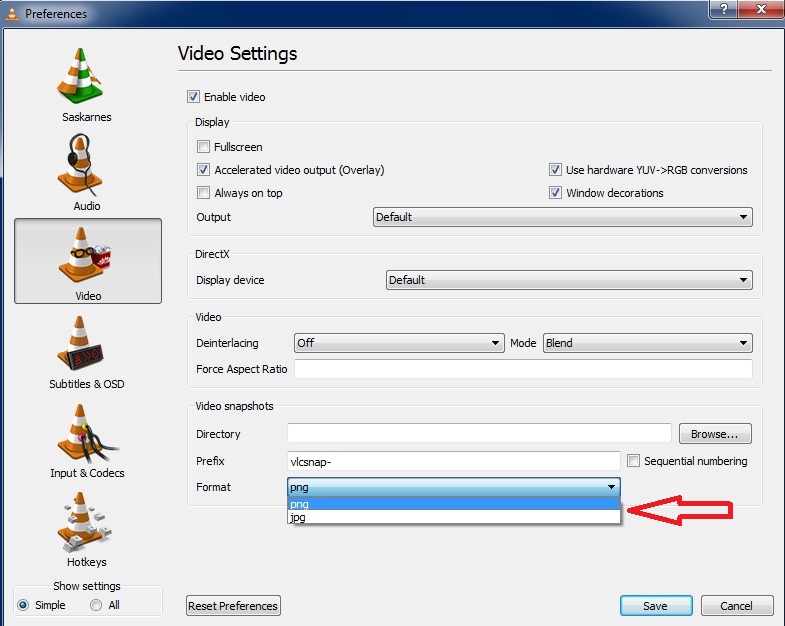Open the Display device dropdown
Viewport: 785px width, 626px height.
pyautogui.click(x=568, y=280)
